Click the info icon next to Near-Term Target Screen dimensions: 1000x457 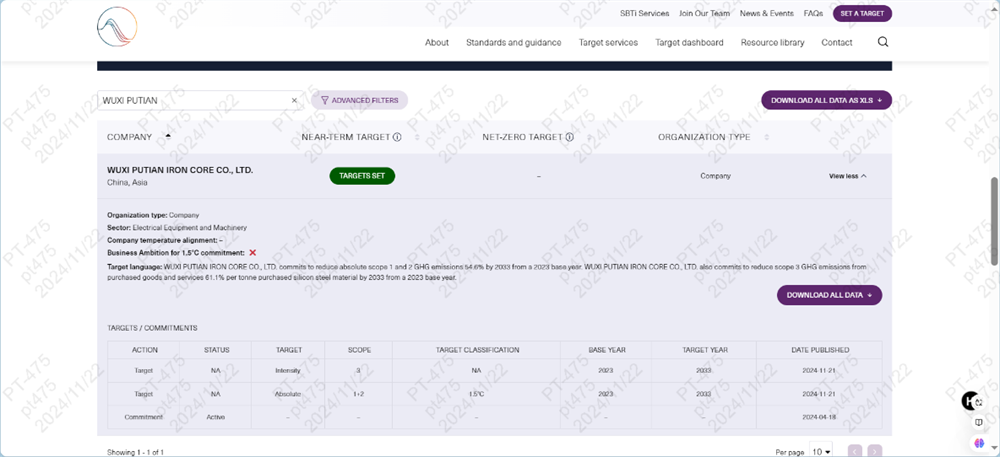tap(397, 137)
